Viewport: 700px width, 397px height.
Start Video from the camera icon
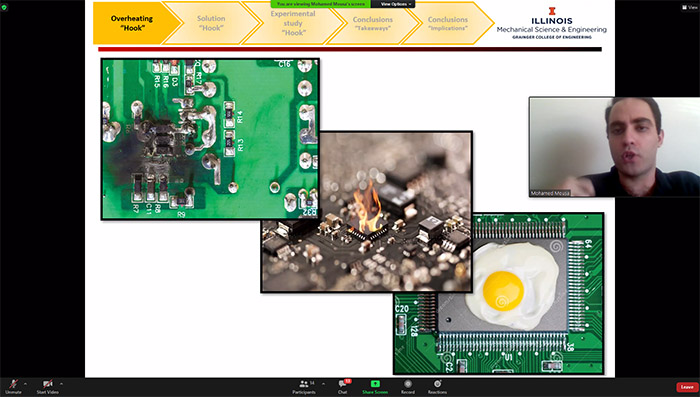click(x=47, y=386)
